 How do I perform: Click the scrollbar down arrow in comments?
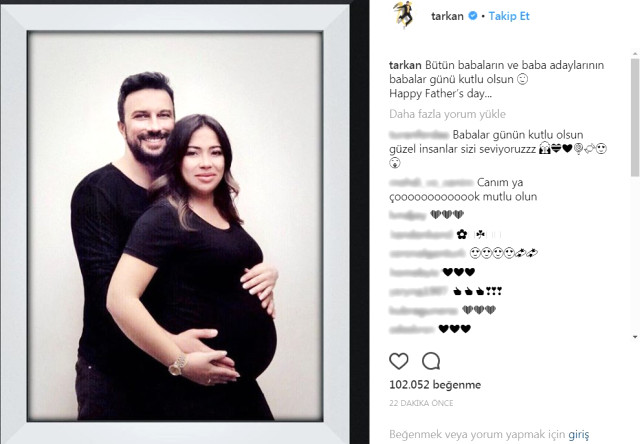[635, 337]
